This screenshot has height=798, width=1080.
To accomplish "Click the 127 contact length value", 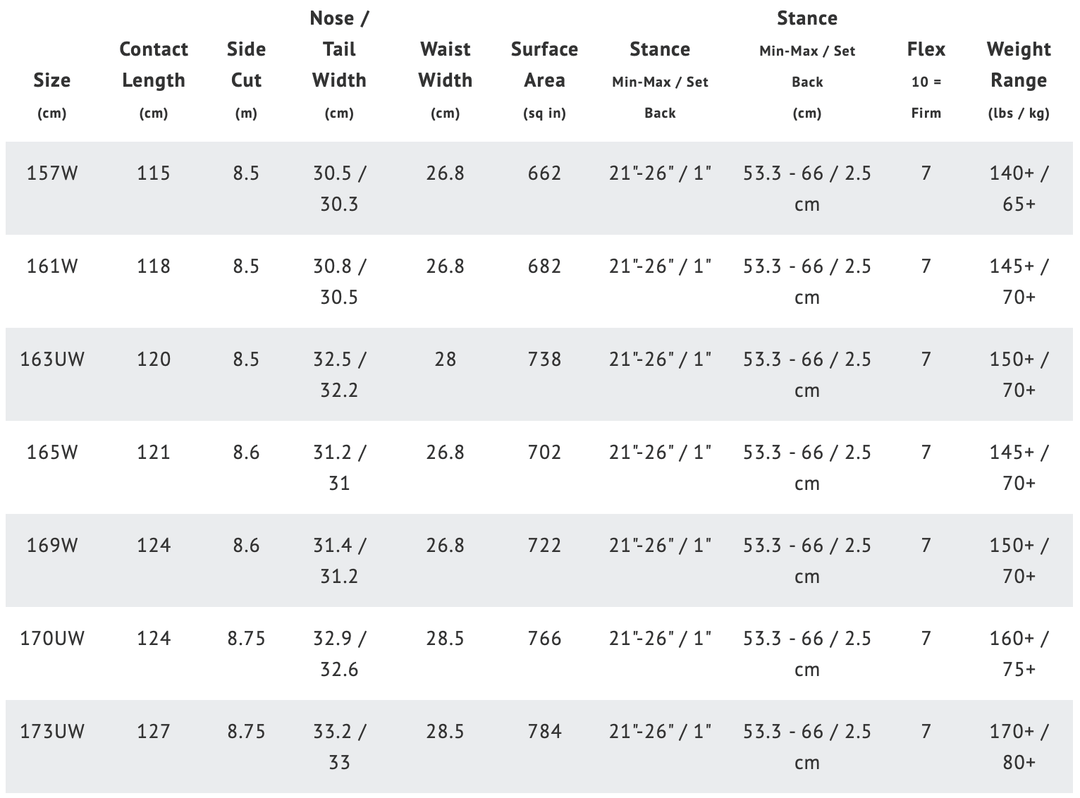I will [x=153, y=731].
